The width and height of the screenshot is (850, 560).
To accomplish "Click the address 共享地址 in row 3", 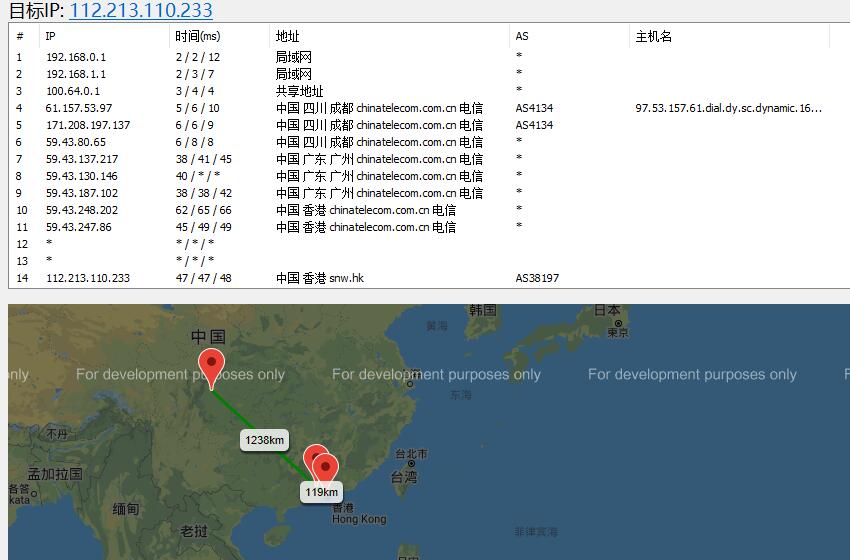I will click(299, 91).
